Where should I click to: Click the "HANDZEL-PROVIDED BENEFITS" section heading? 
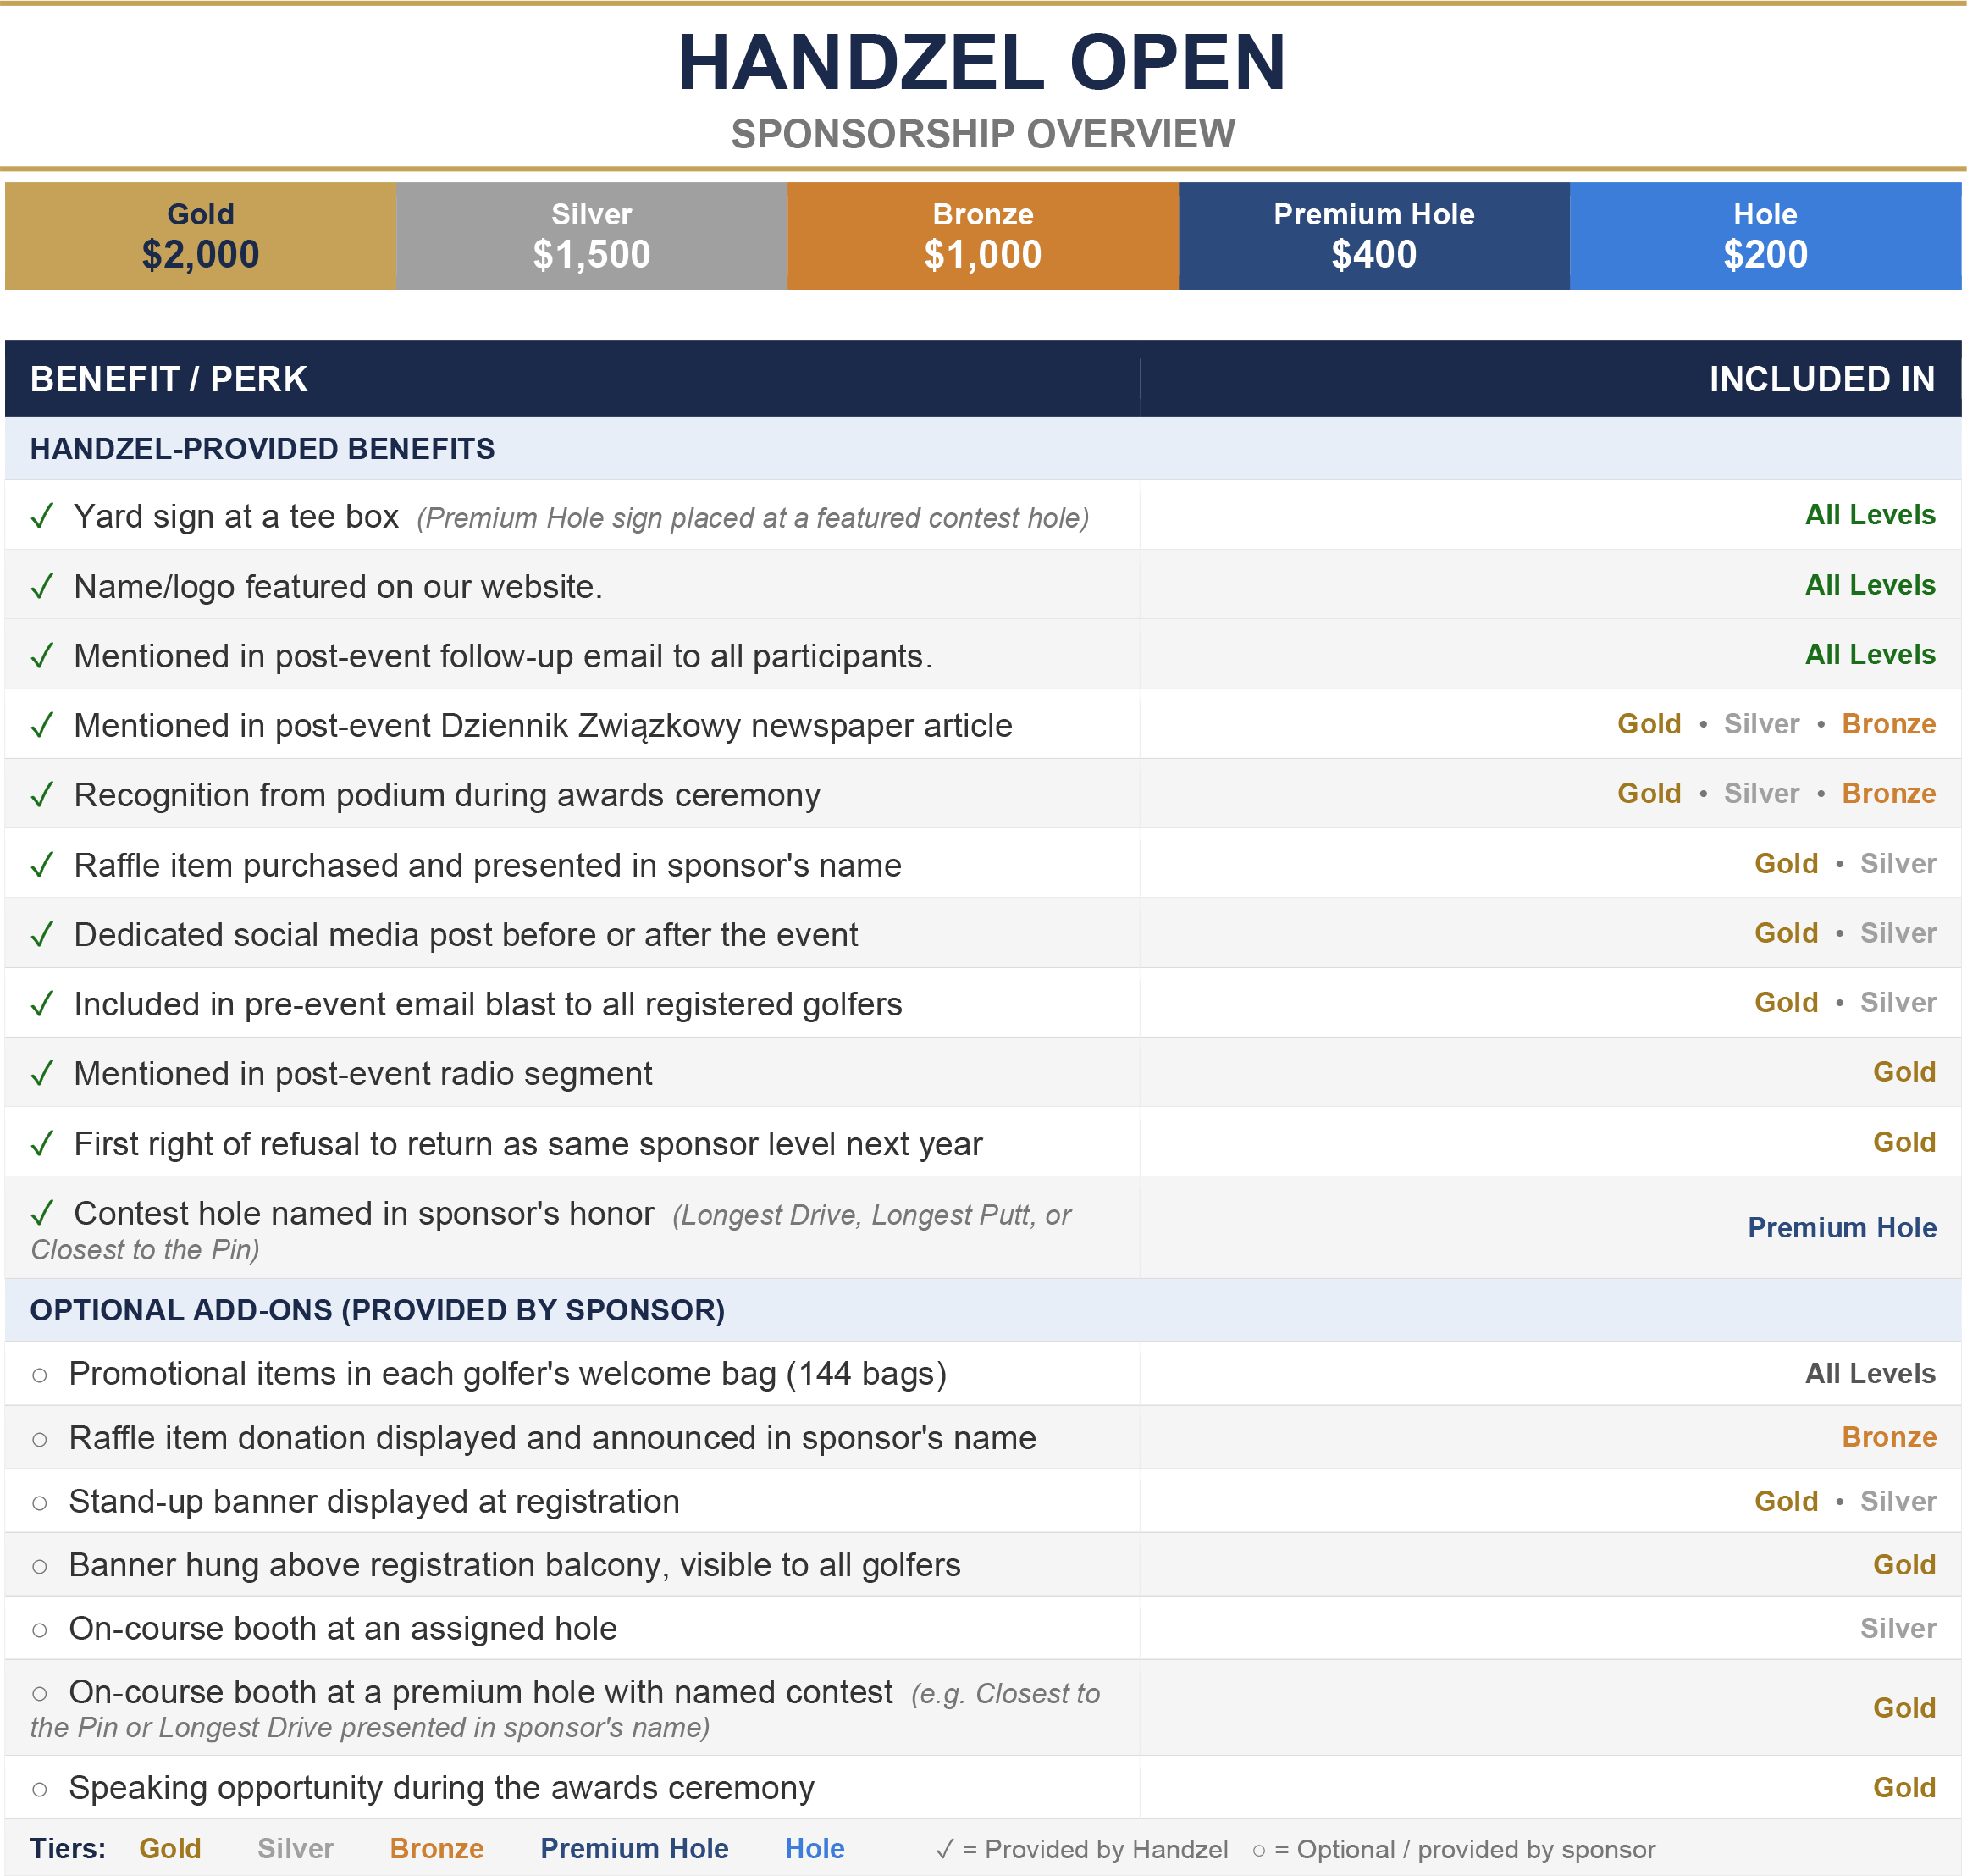[x=262, y=449]
